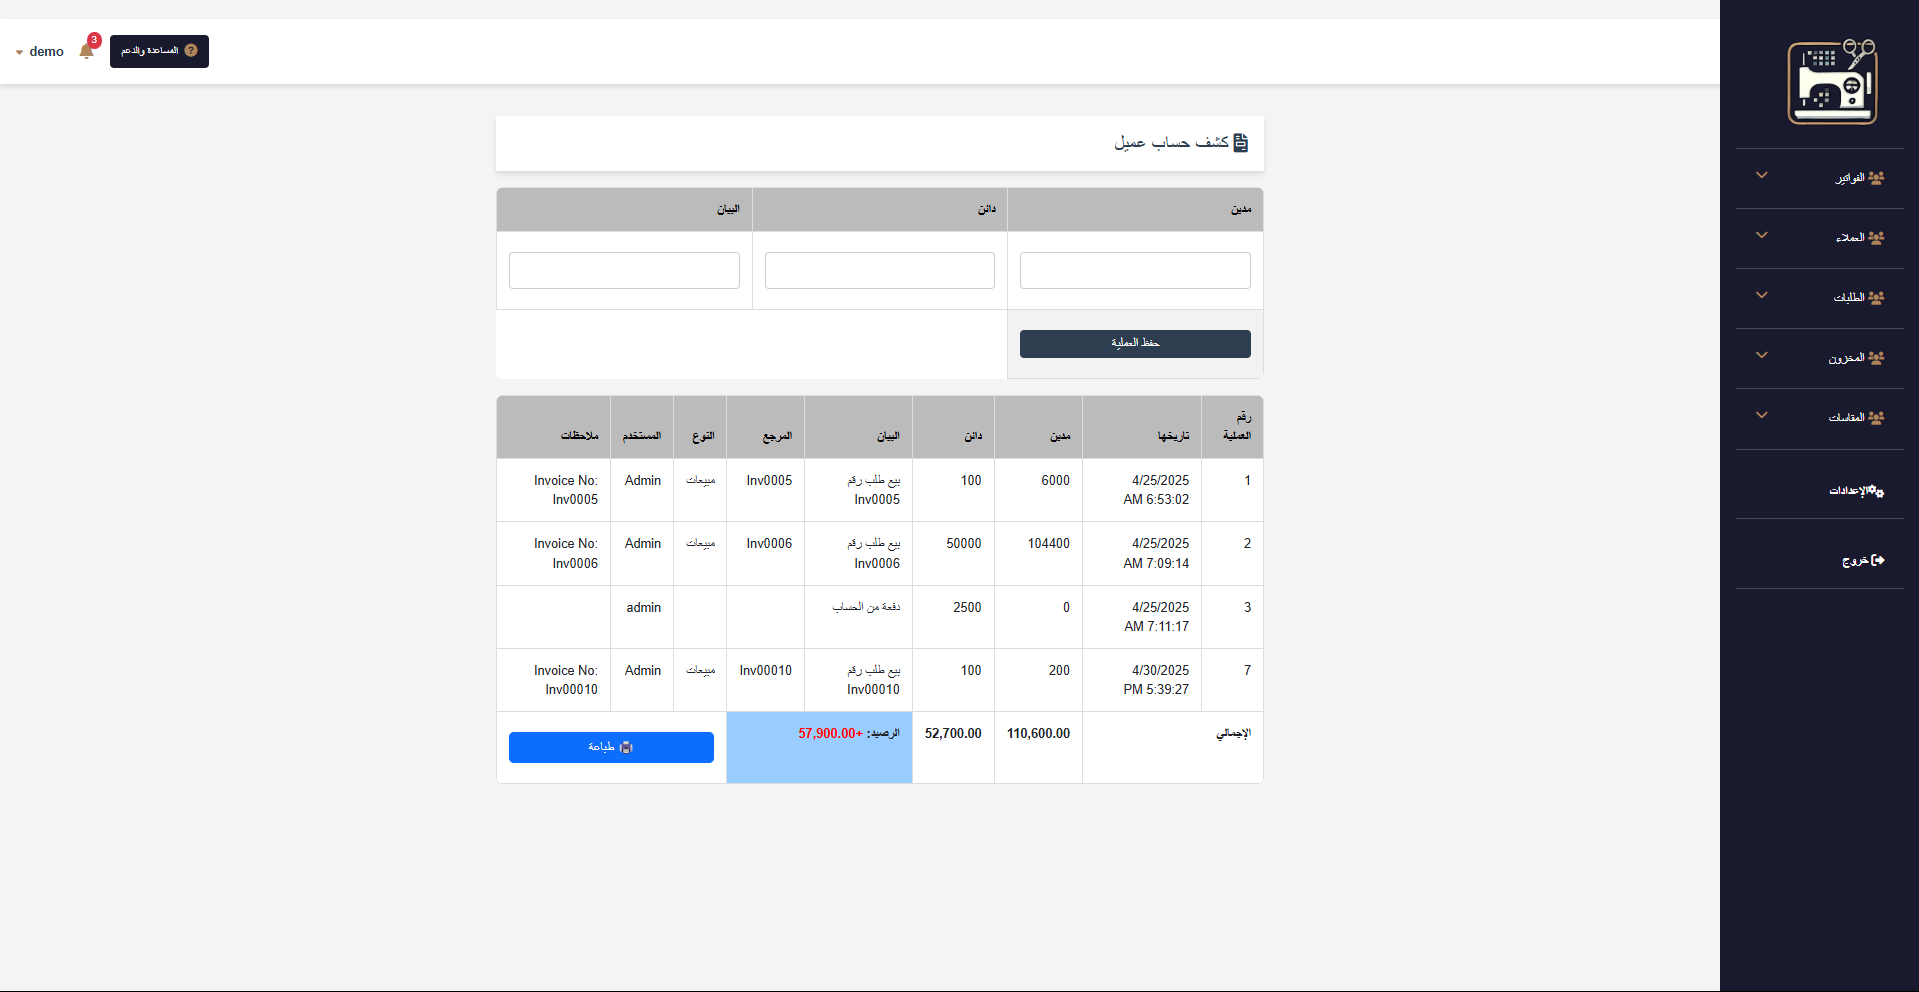The image size is (1919, 992).
Task: Click credit value 2500
Action: [967, 608]
